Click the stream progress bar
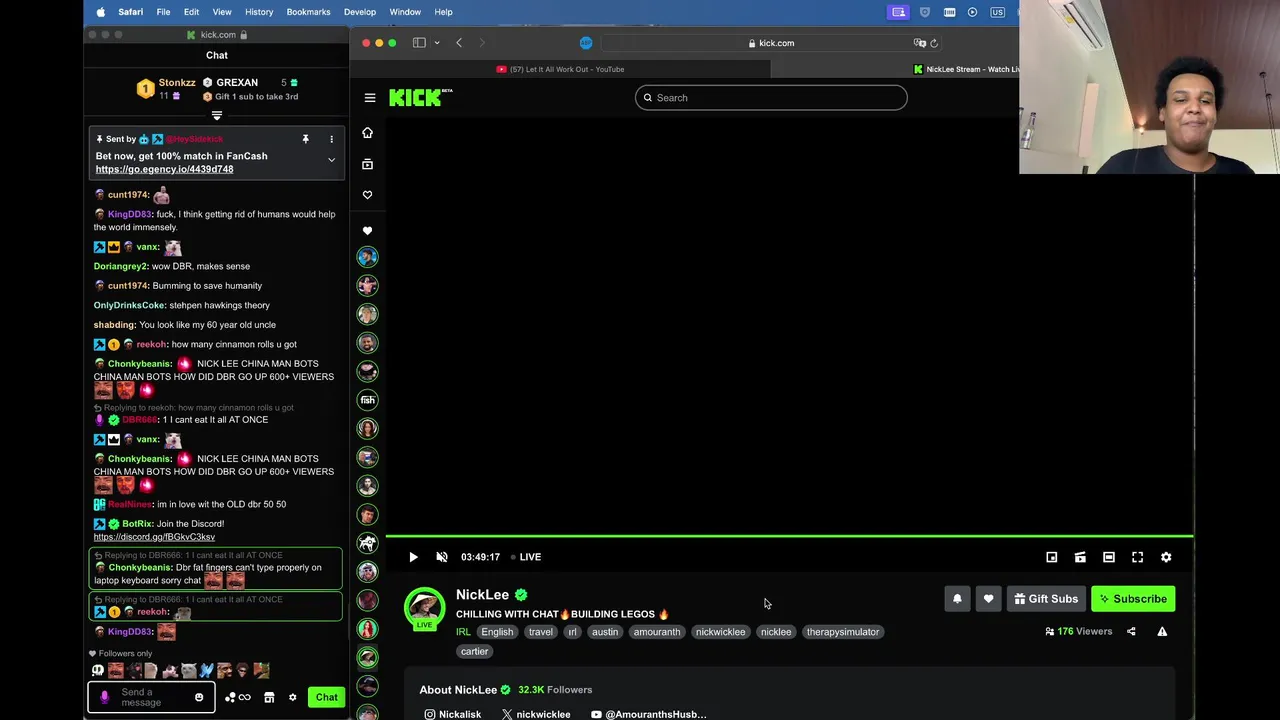This screenshot has width=1280, height=720. (789, 537)
